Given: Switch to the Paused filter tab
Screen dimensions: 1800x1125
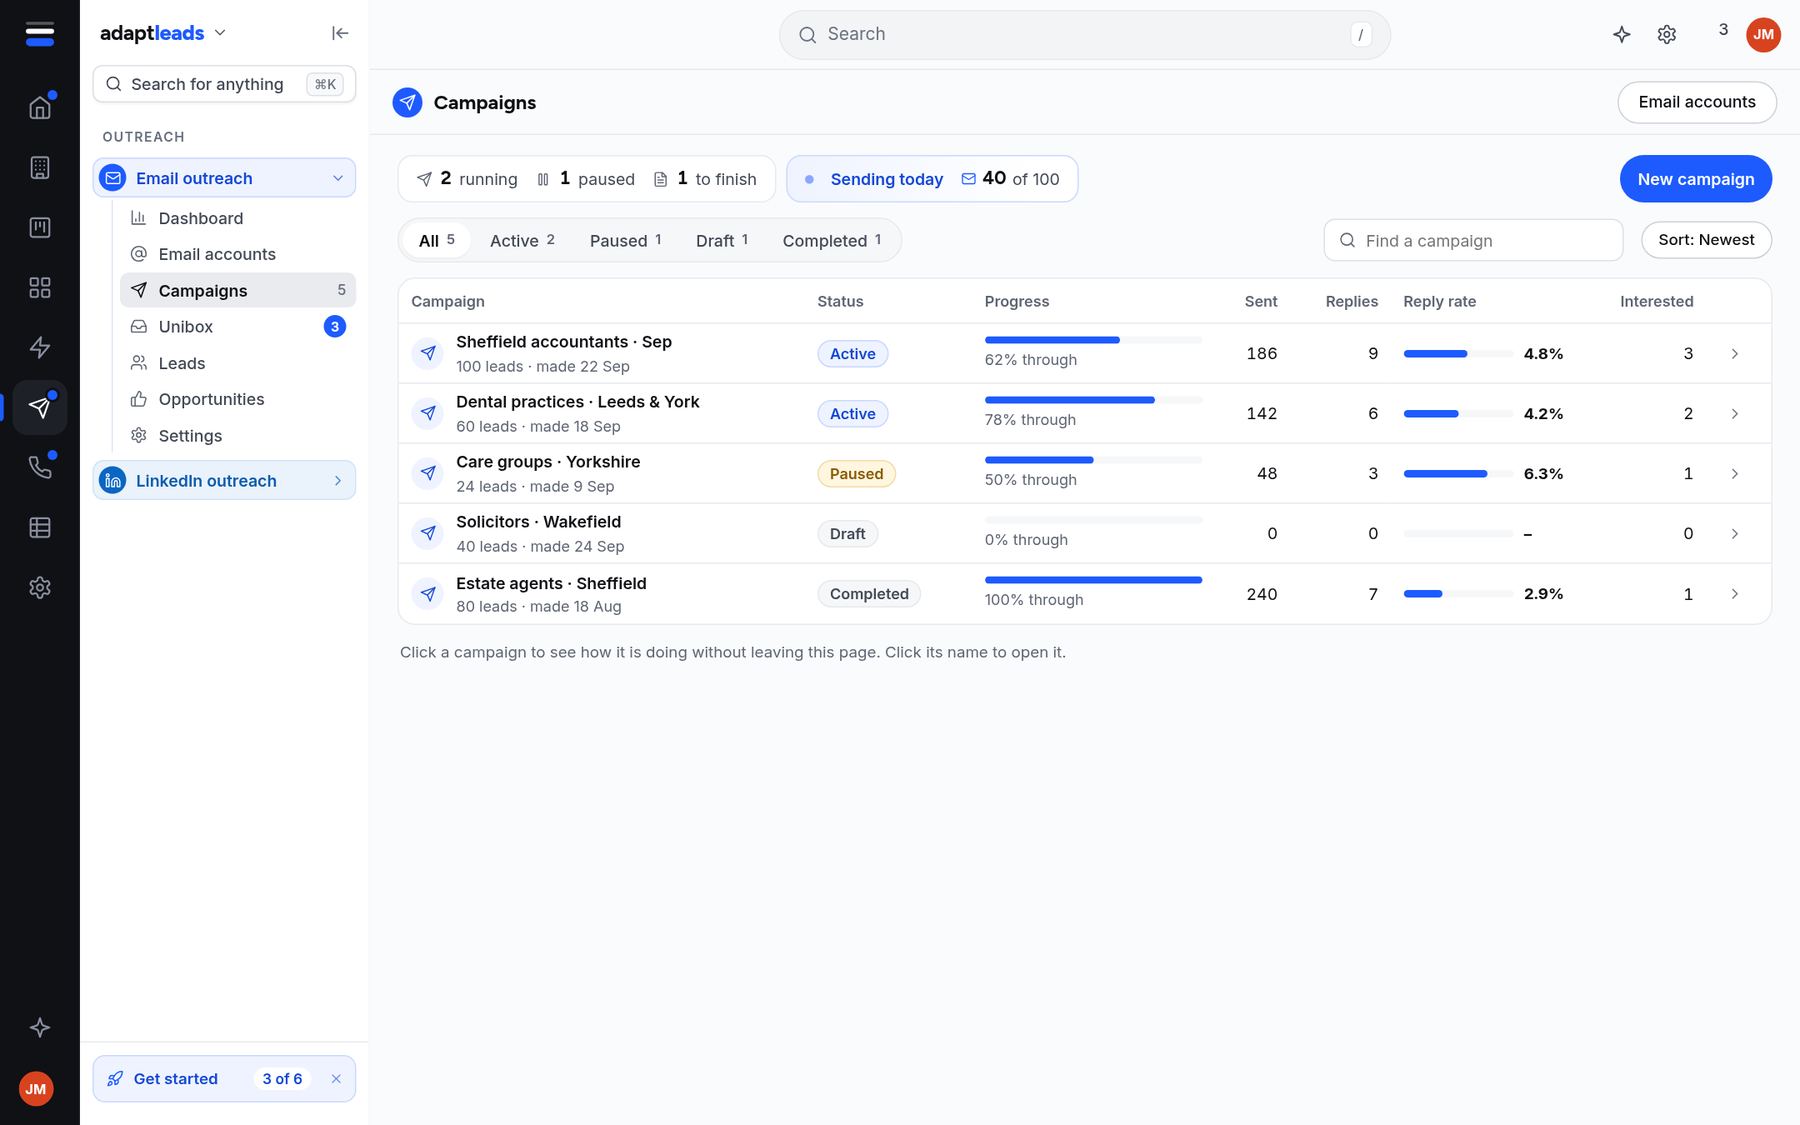Looking at the screenshot, I should pos(625,240).
